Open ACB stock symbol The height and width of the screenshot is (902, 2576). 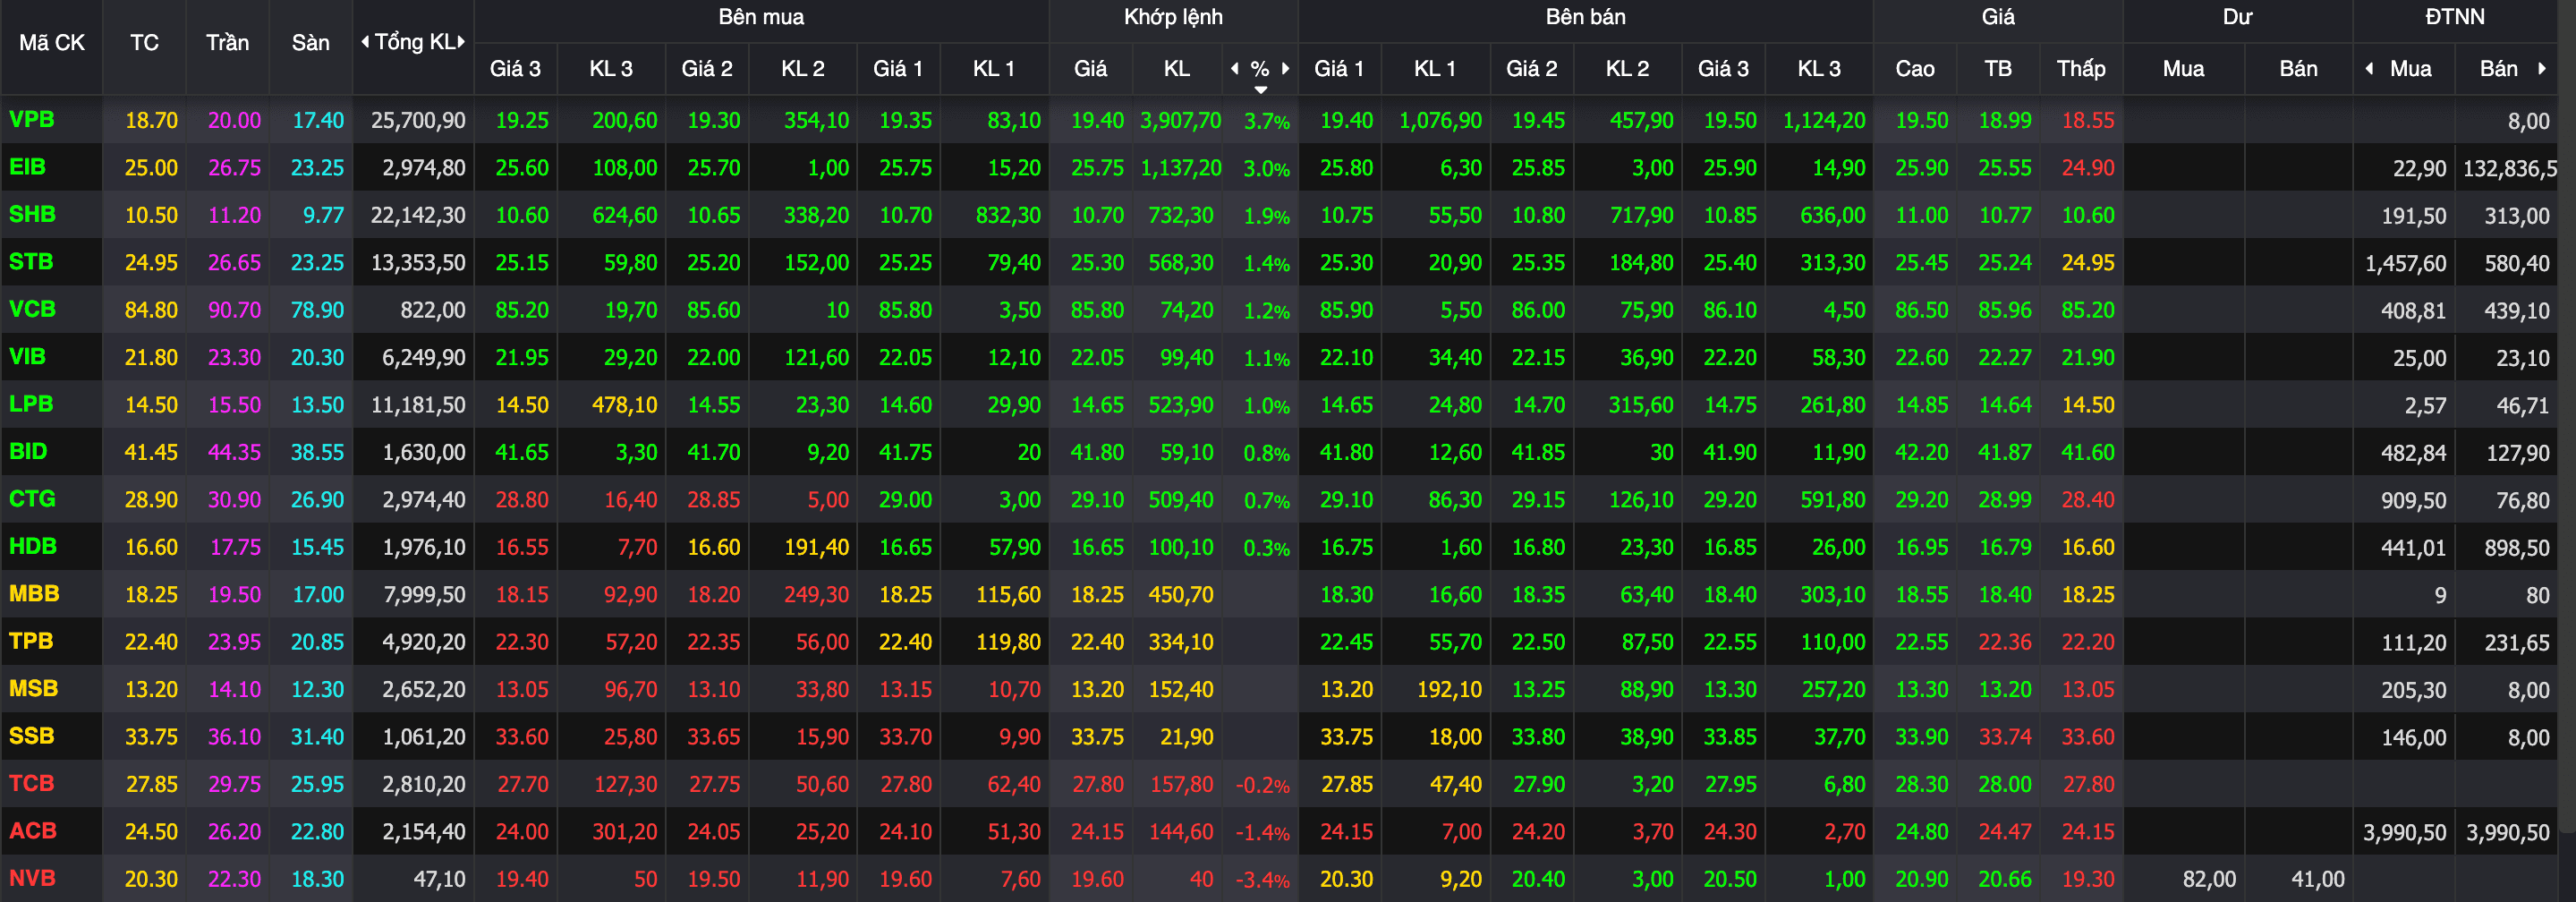33,831
